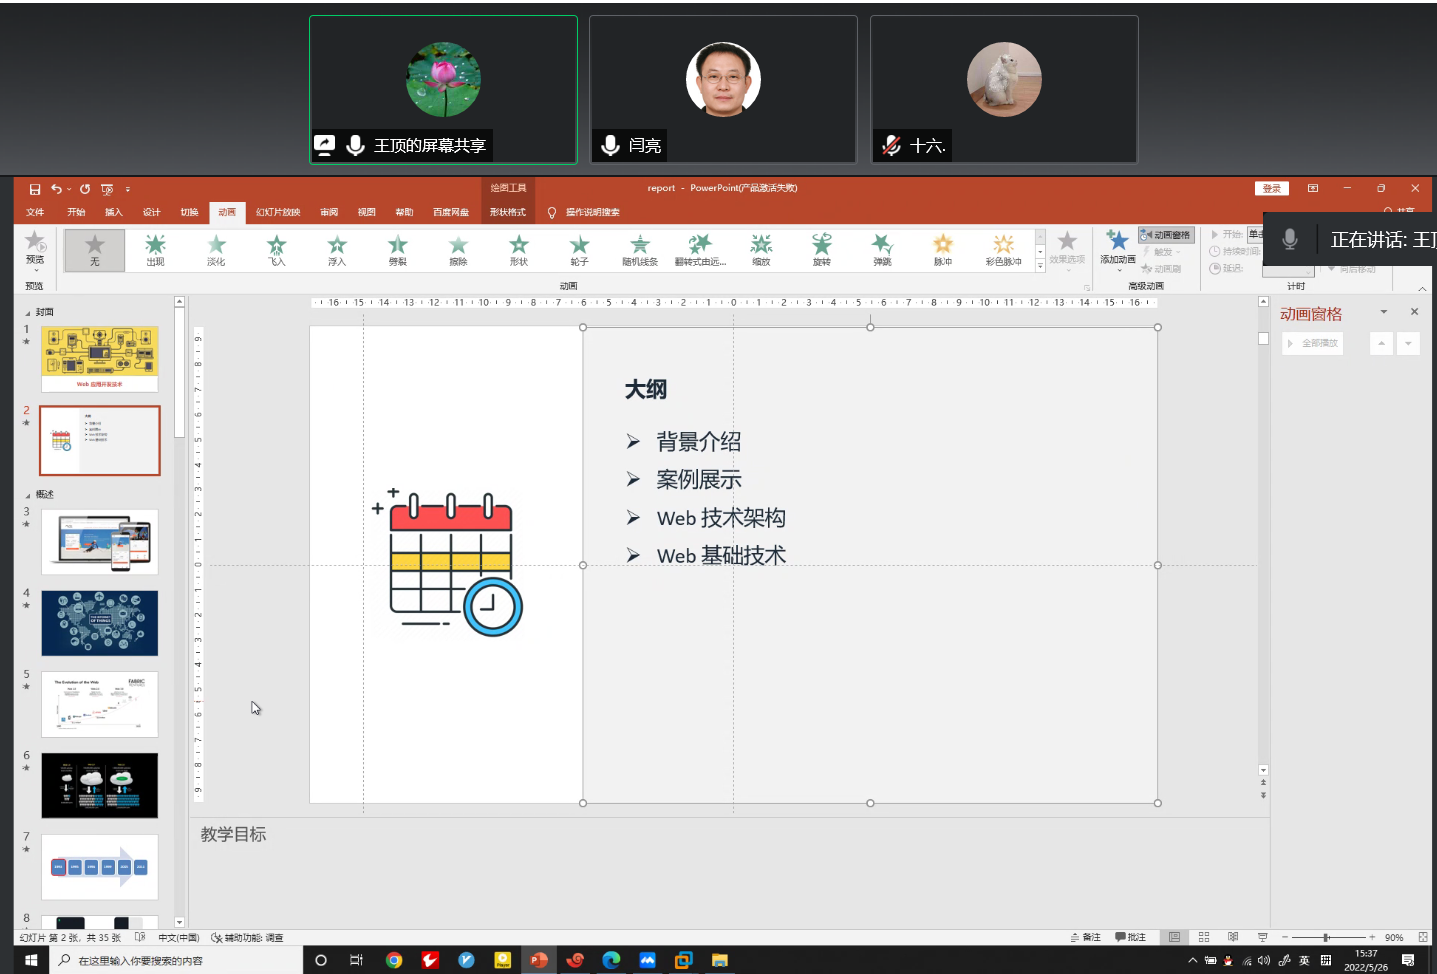Viewport: 1437px width, 974px height.
Task: Expand the animation gallery more arrow
Action: pyautogui.click(x=1040, y=266)
